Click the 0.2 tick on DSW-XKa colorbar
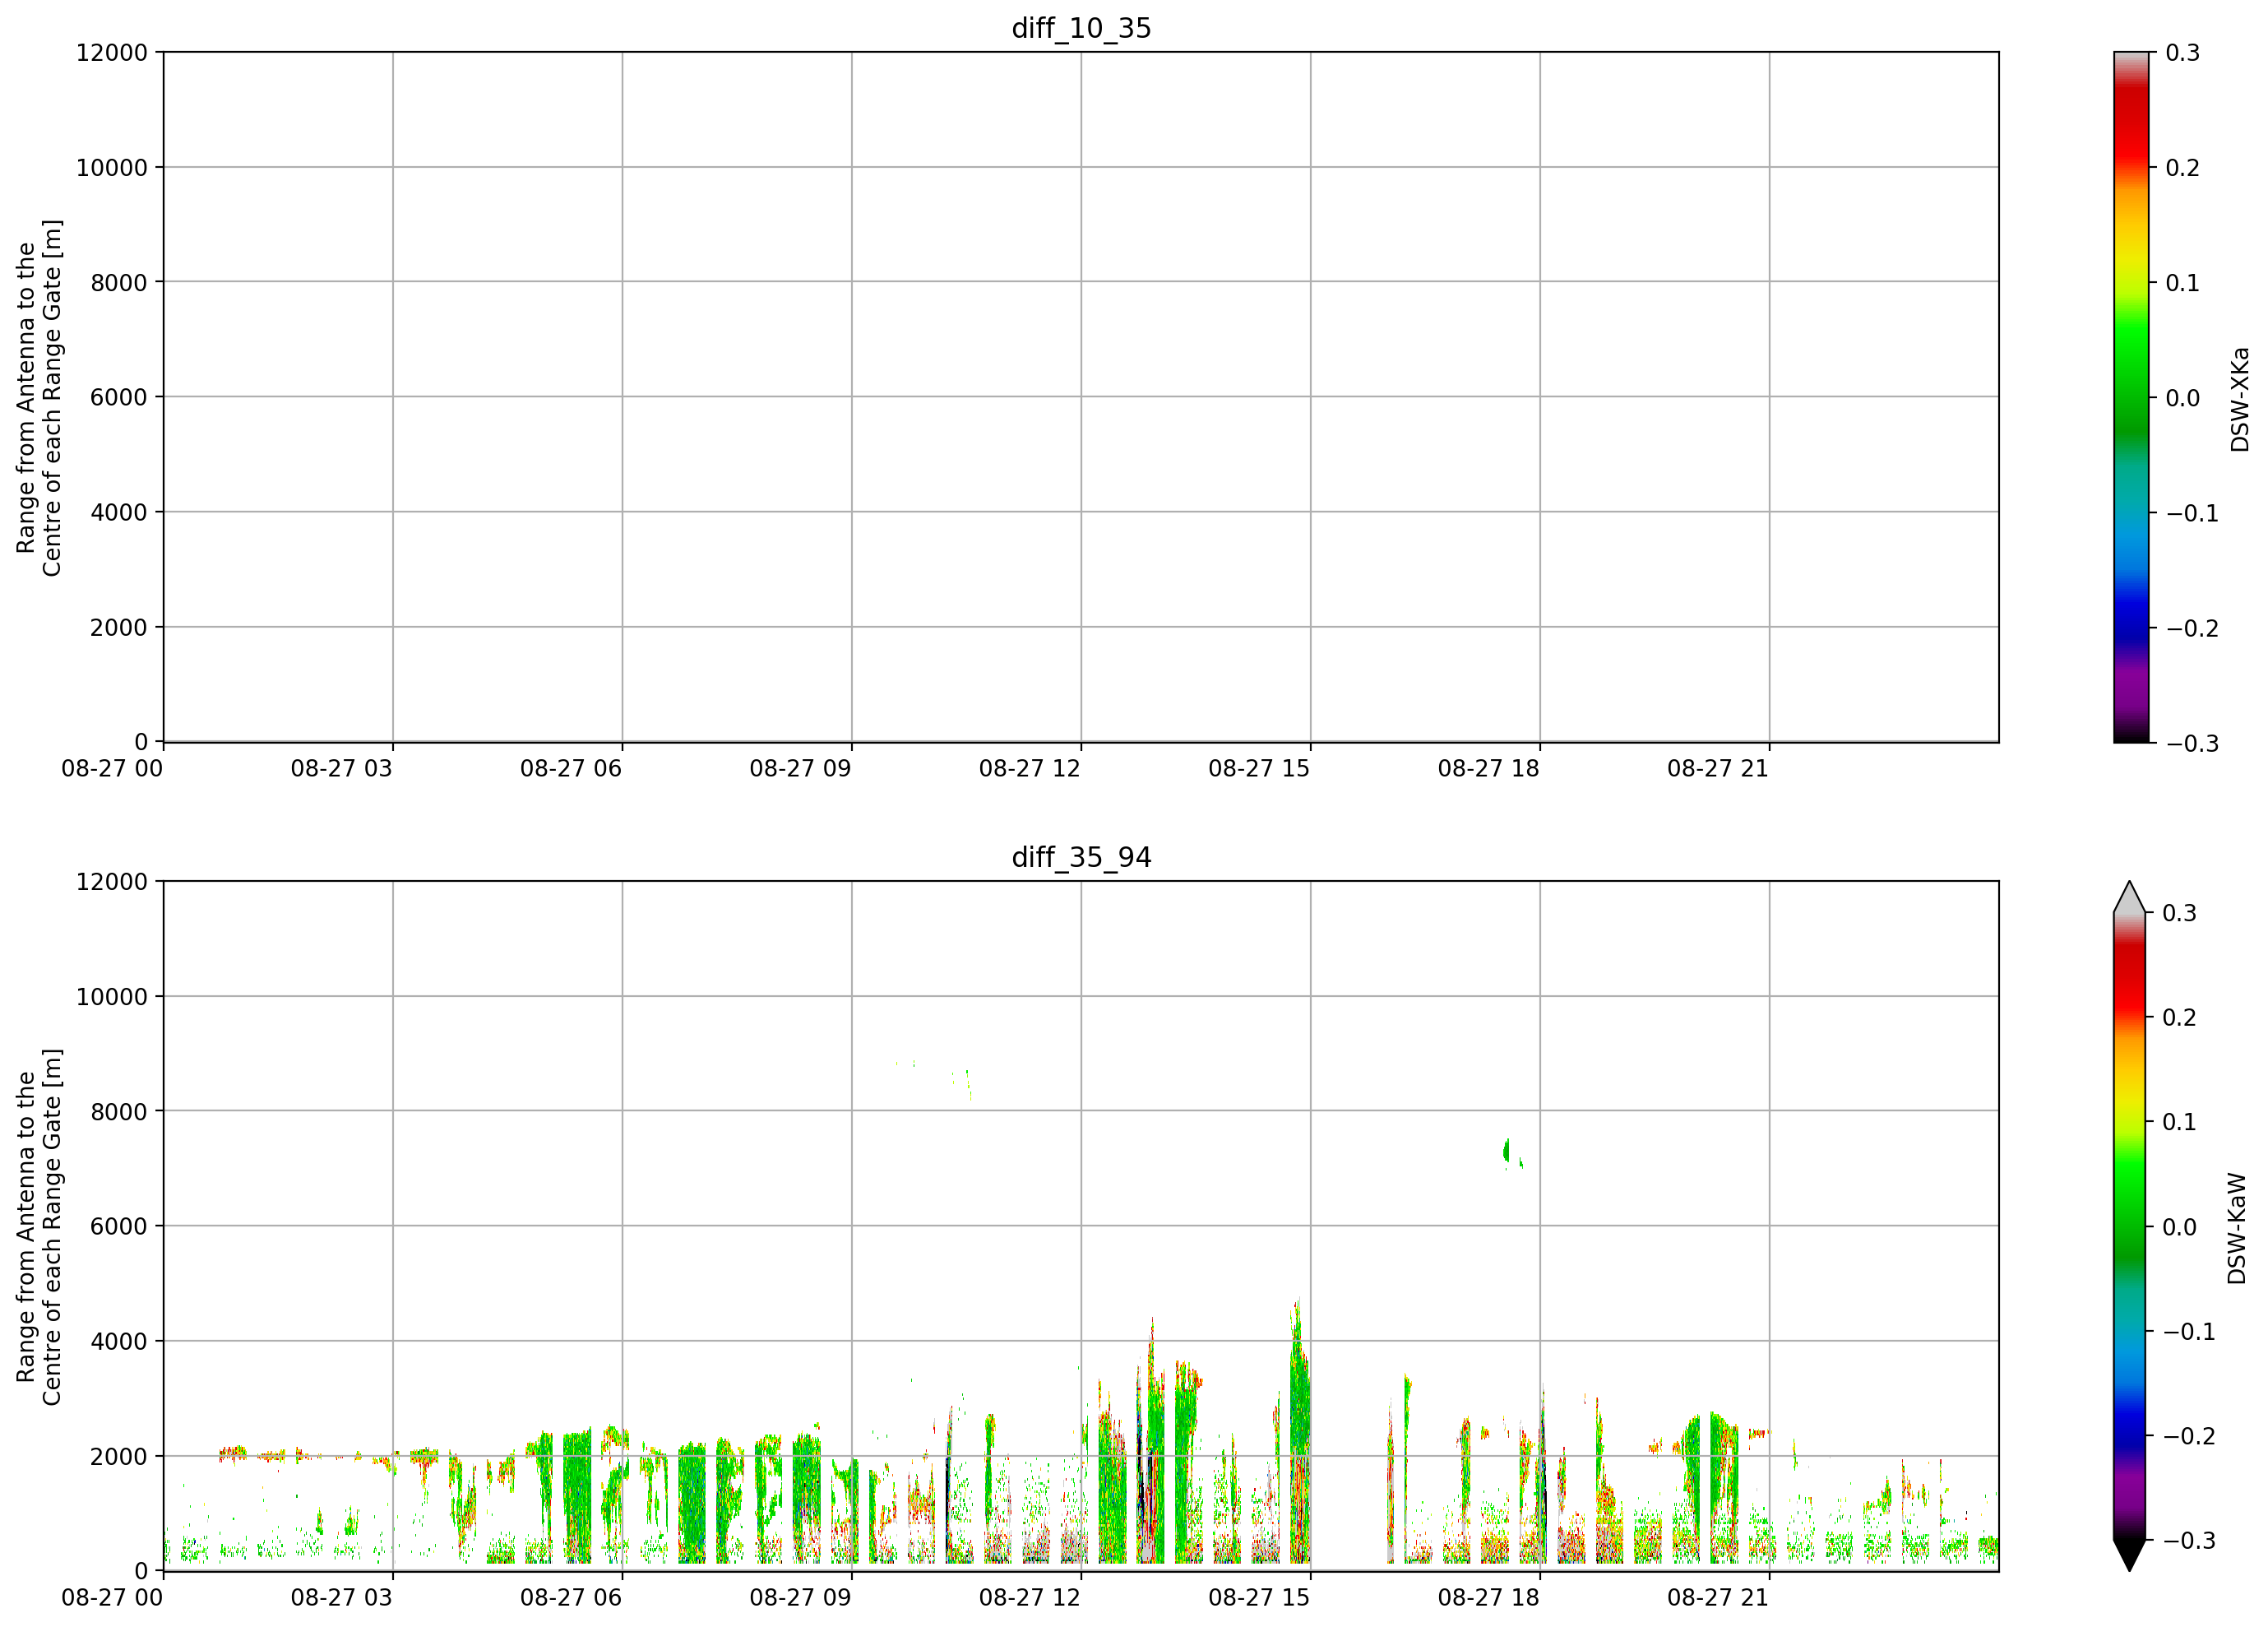The height and width of the screenshot is (1627, 2268). [x=2183, y=167]
